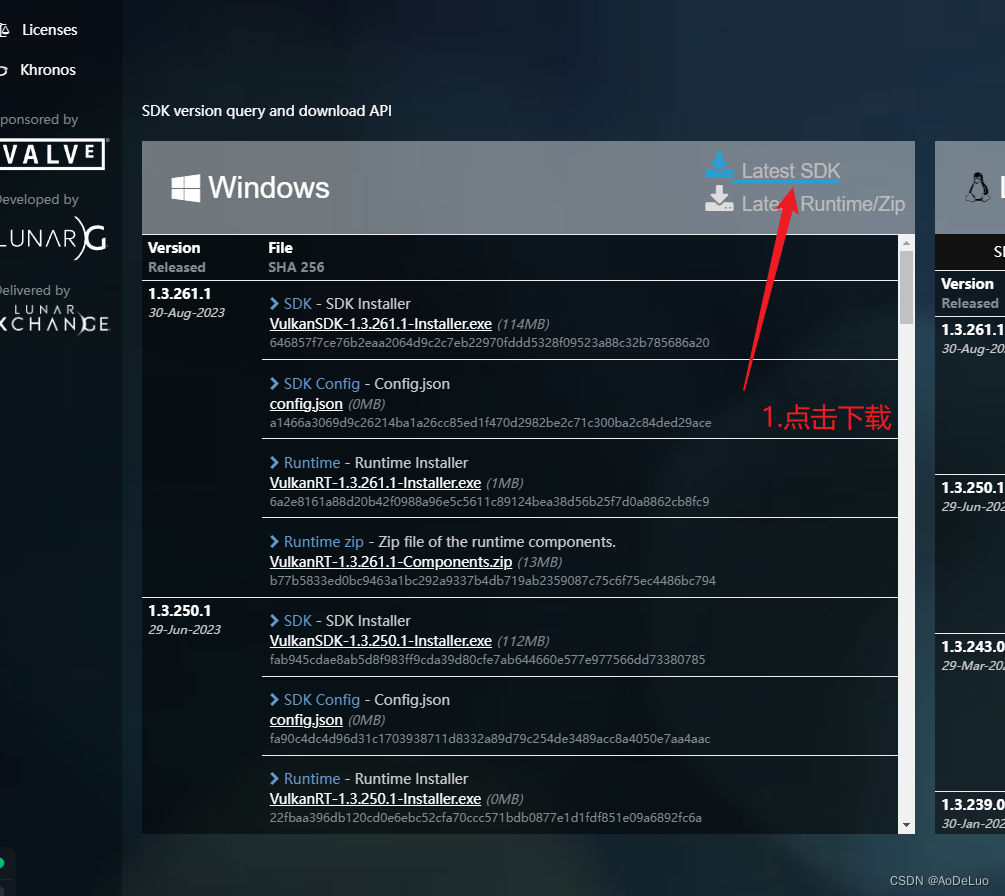Click the Windows panel heading
1005x896 pixels.
click(x=269, y=188)
